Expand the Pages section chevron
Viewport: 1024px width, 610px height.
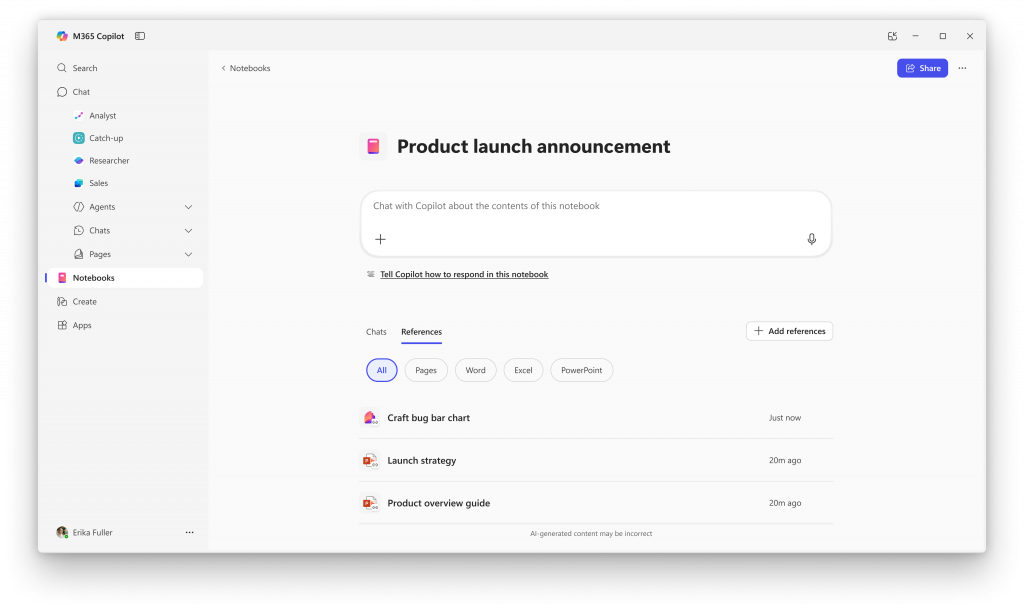coord(188,254)
